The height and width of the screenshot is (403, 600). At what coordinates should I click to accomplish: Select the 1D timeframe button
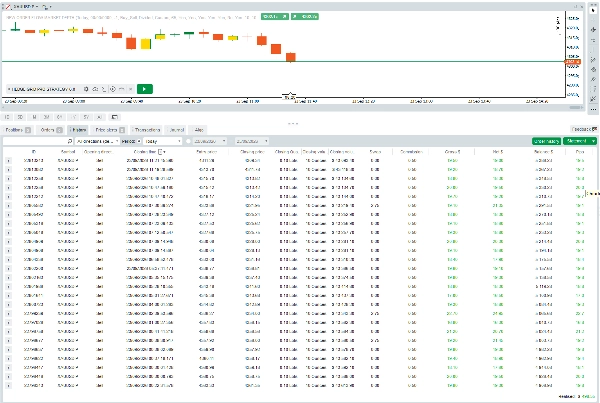click(7, 117)
